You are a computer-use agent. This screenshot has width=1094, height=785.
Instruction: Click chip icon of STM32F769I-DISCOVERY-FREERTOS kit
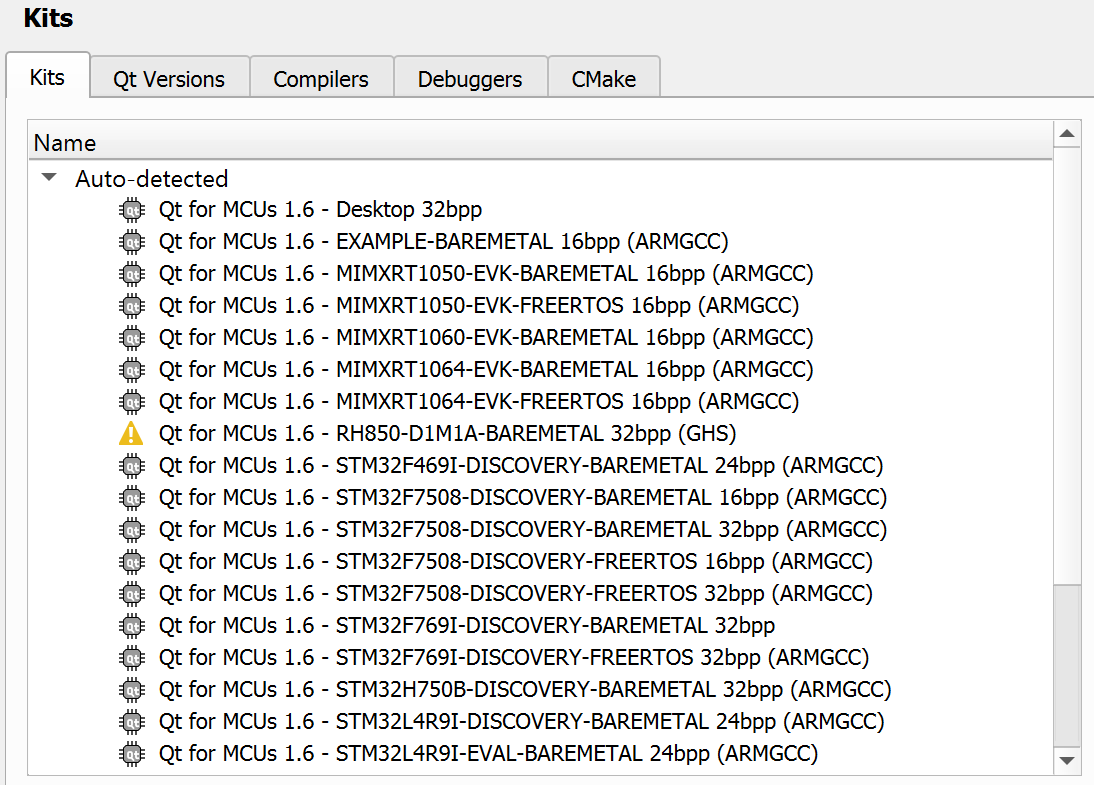131,658
